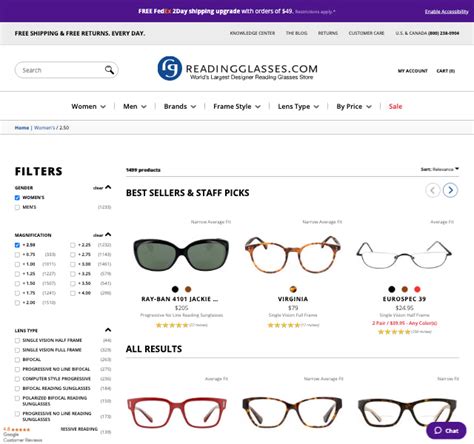View Eurospec 39 star rating reviews

tap(405, 332)
